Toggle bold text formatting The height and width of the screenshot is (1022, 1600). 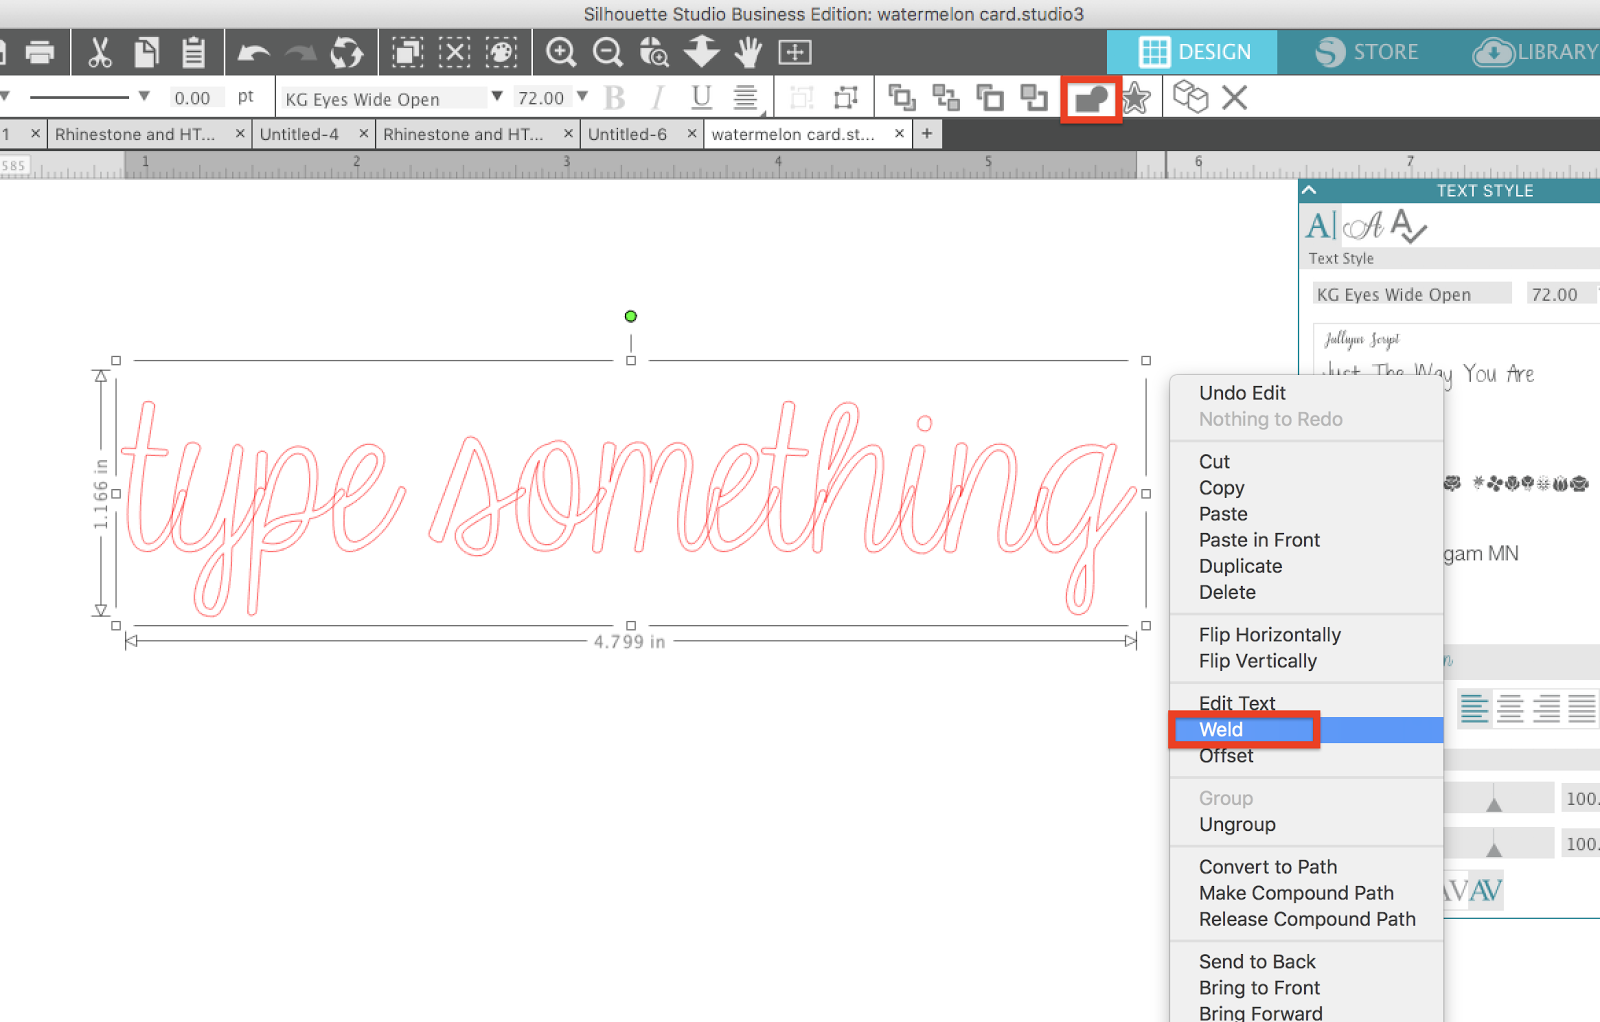(615, 97)
